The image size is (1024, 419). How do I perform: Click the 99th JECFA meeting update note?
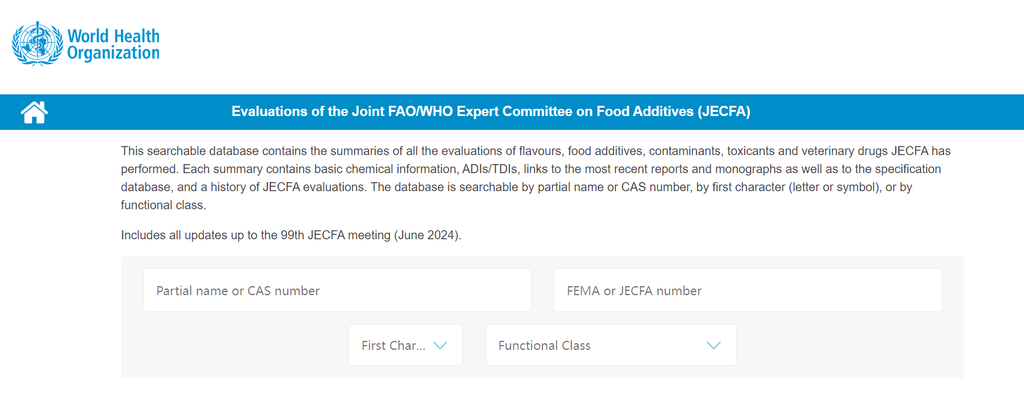click(291, 236)
